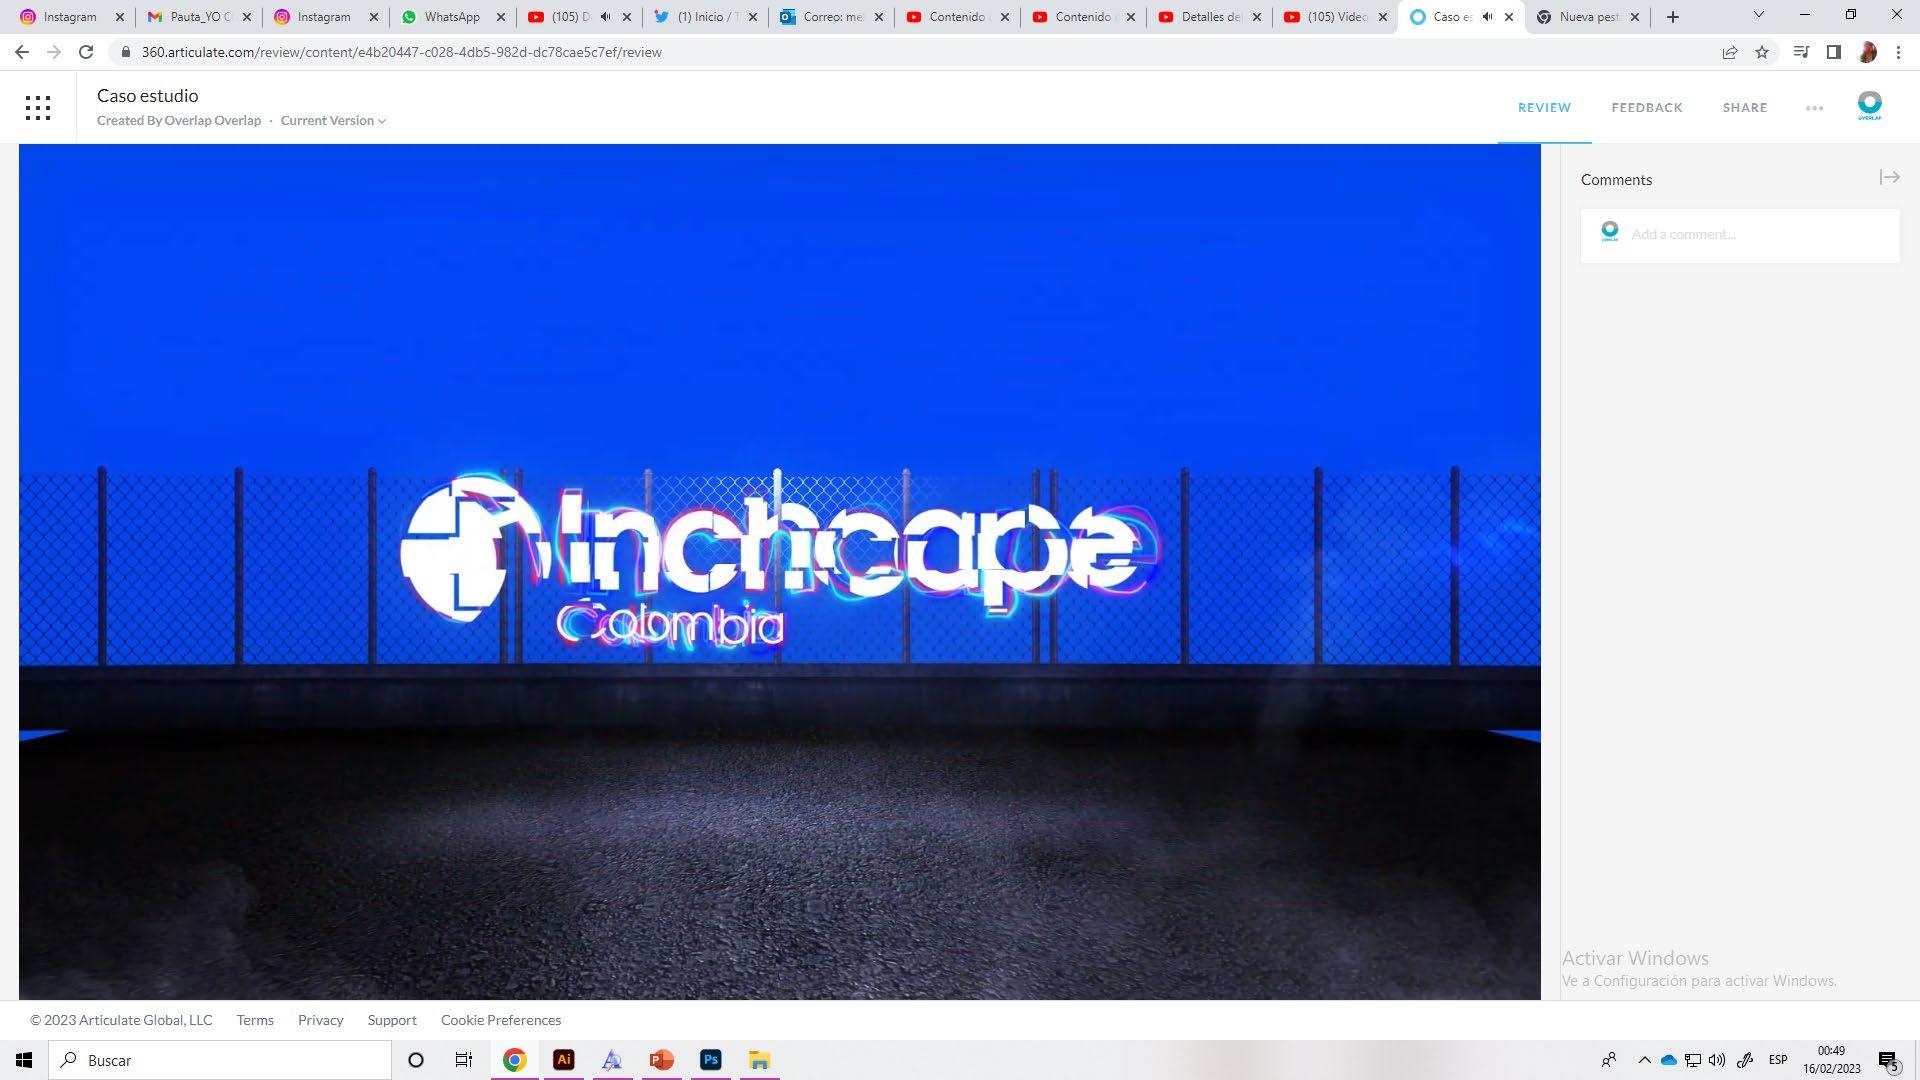Click the Created By Overlap Overlap text
Image resolution: width=1920 pixels, height=1080 pixels.
[x=179, y=121]
